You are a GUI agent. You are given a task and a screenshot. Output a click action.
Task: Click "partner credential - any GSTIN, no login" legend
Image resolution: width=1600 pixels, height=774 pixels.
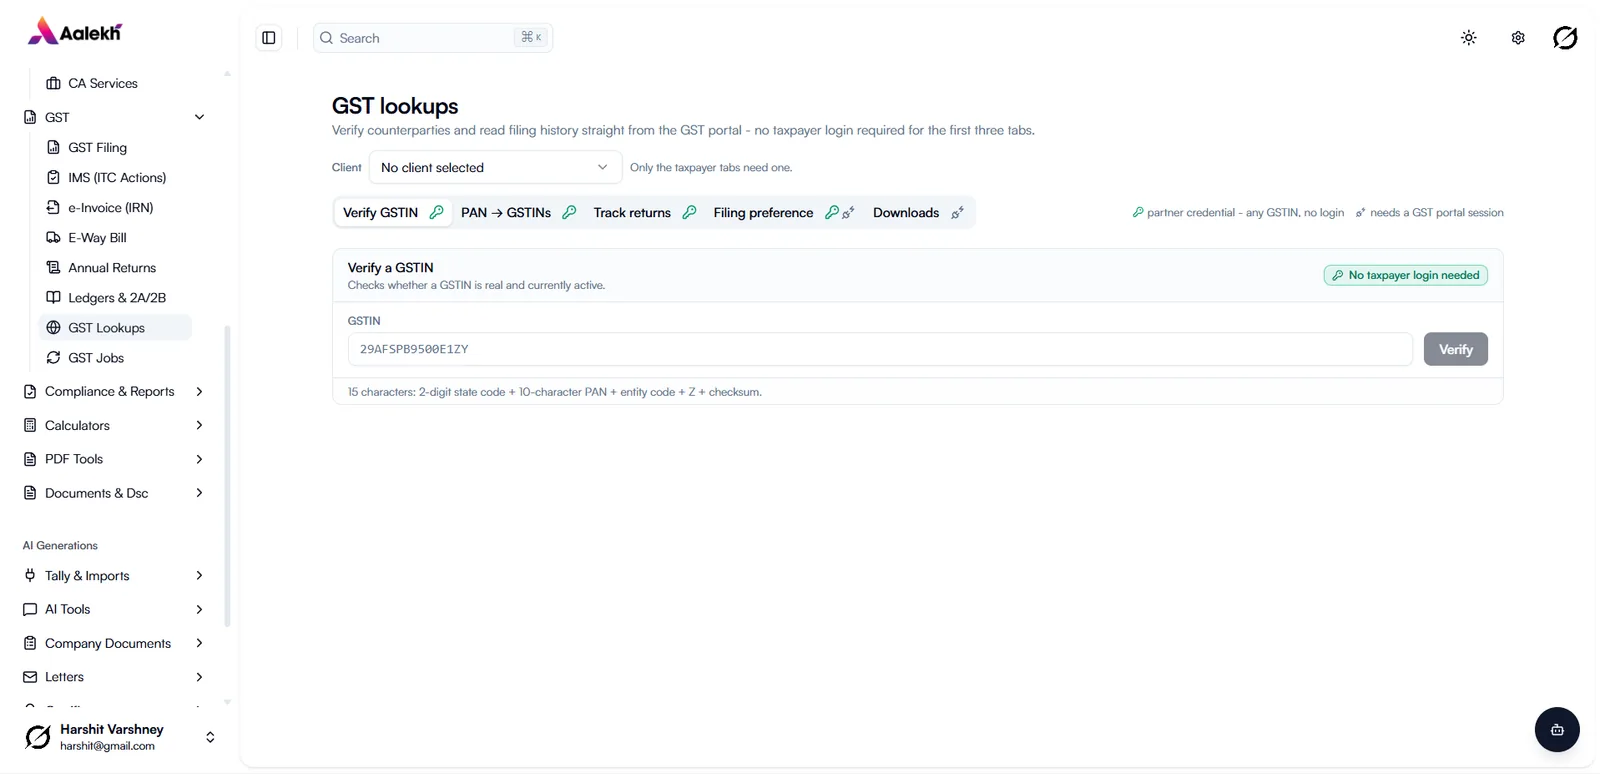pos(1238,212)
